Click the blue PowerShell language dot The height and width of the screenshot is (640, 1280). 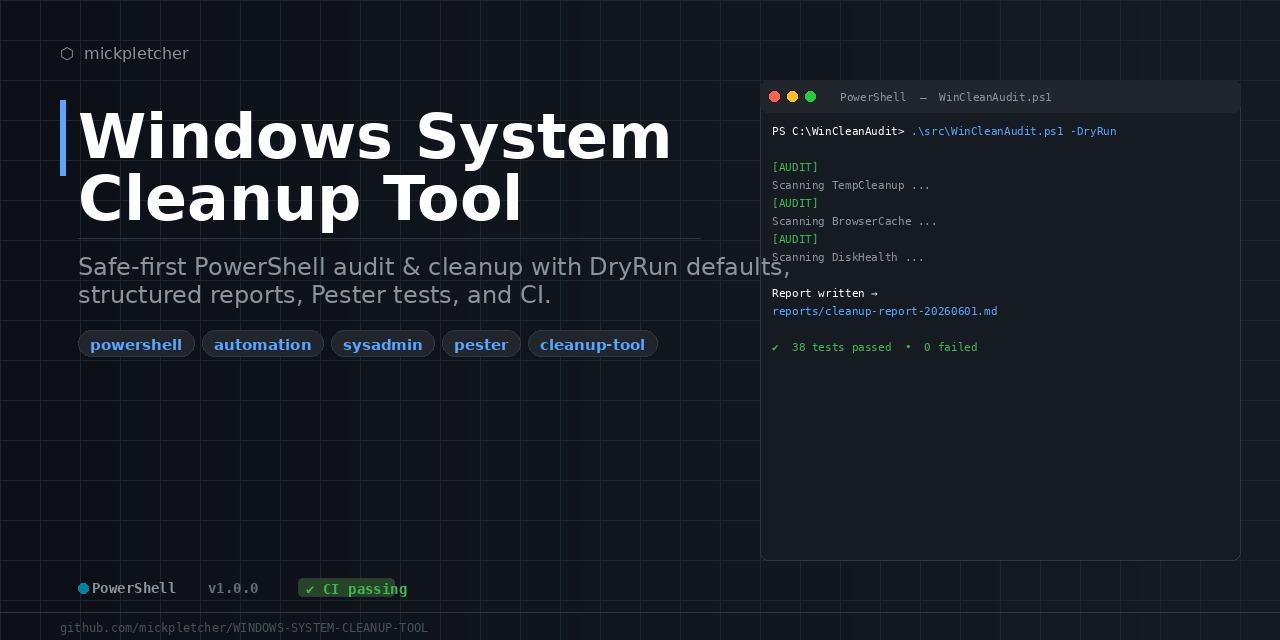[83, 589]
